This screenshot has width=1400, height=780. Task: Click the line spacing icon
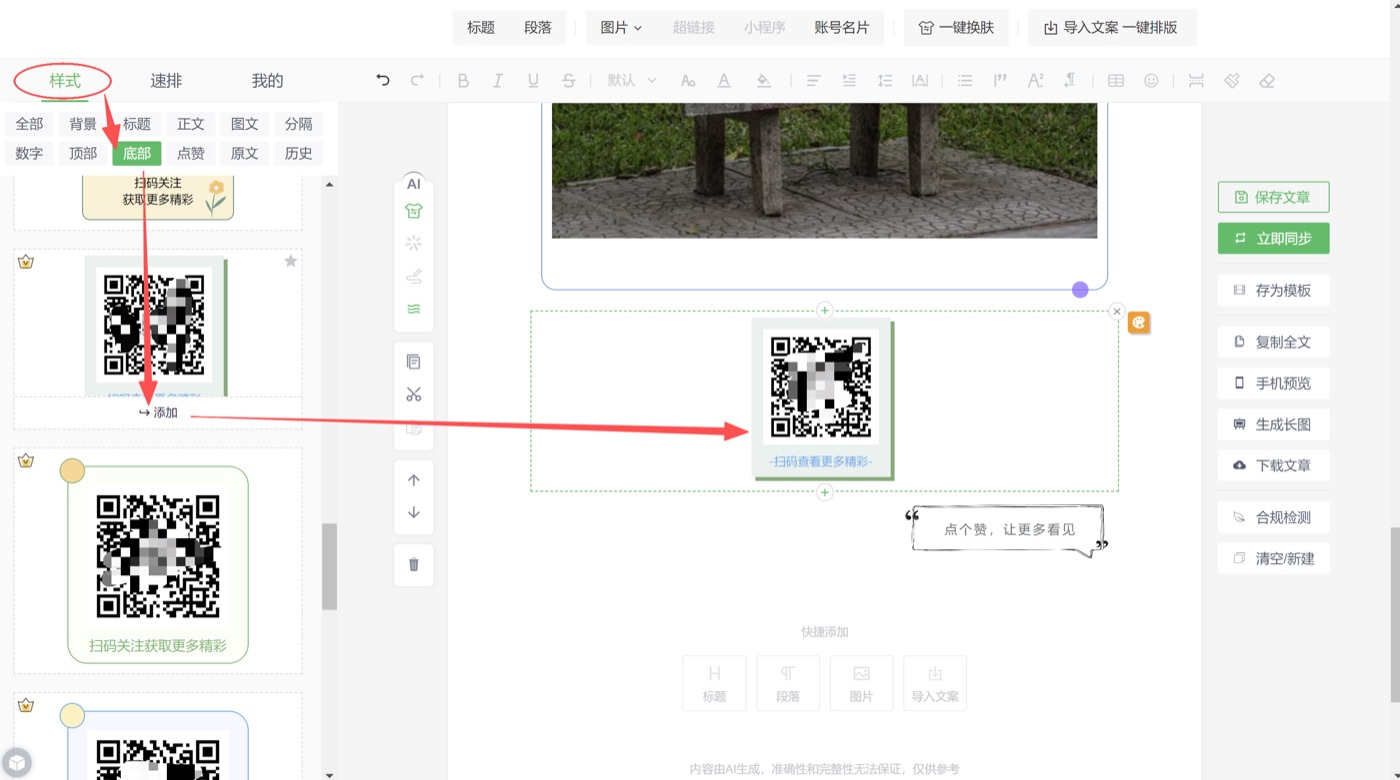[884, 81]
